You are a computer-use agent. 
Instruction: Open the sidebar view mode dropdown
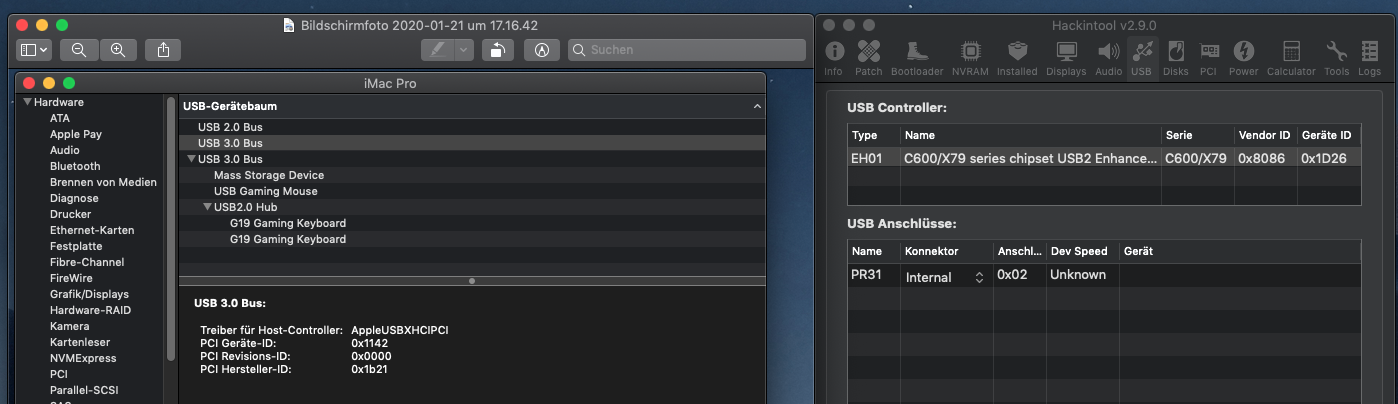(x=33, y=49)
